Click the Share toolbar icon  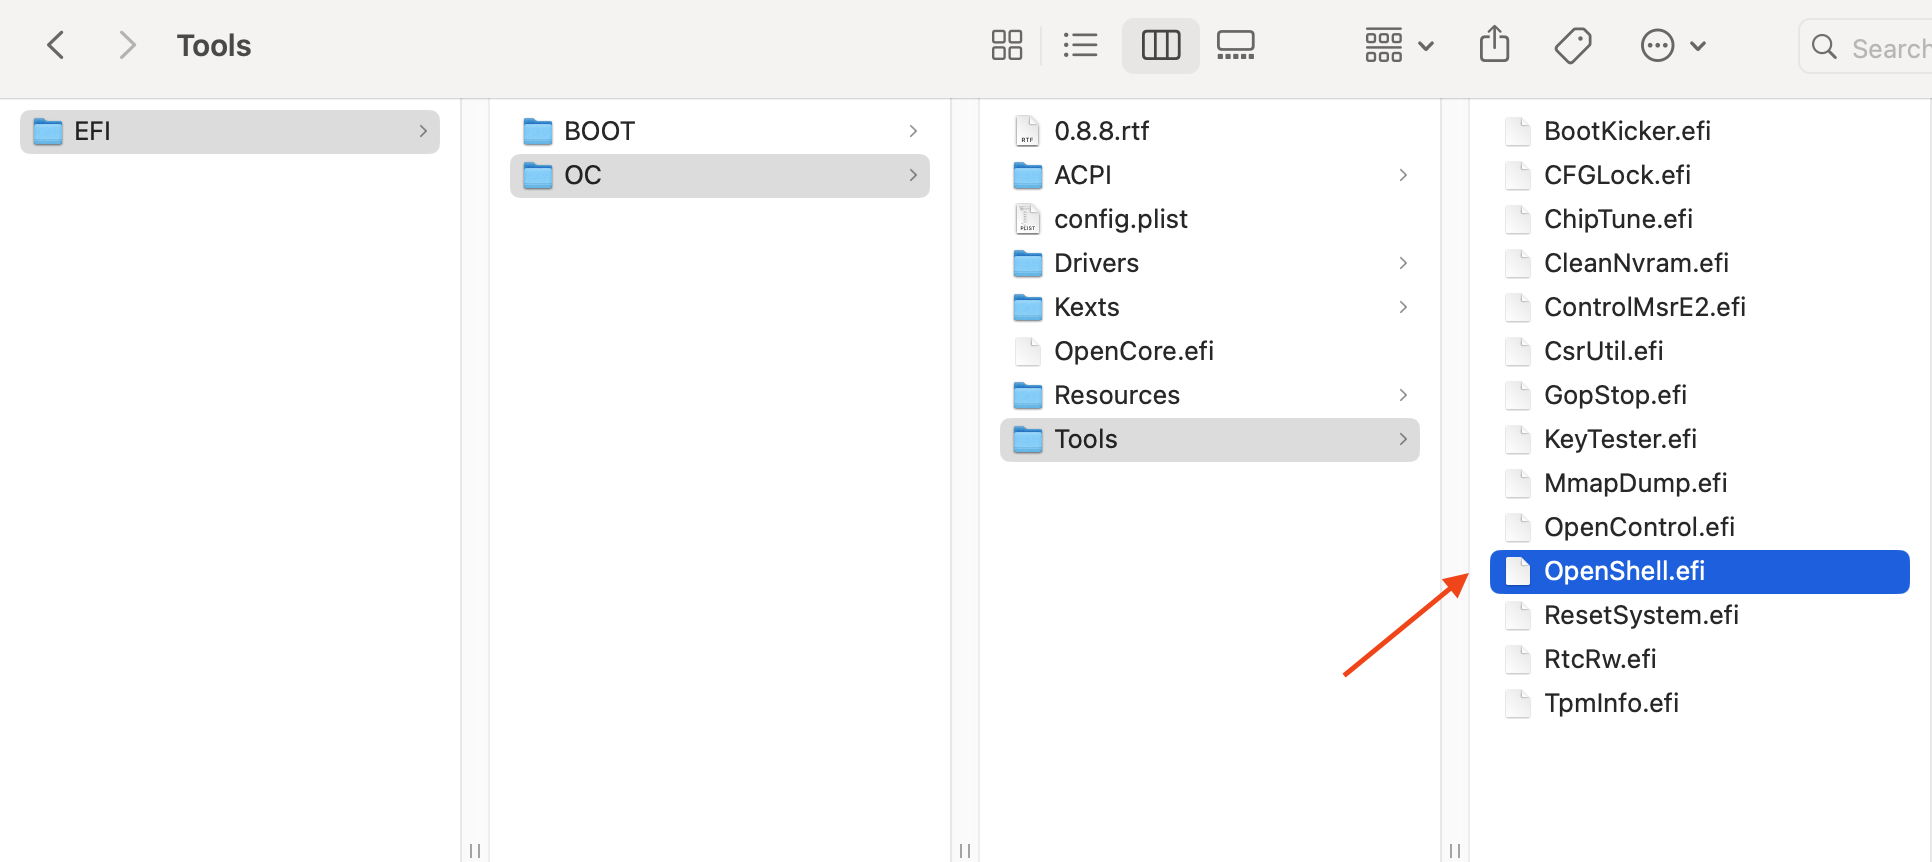click(x=1494, y=44)
